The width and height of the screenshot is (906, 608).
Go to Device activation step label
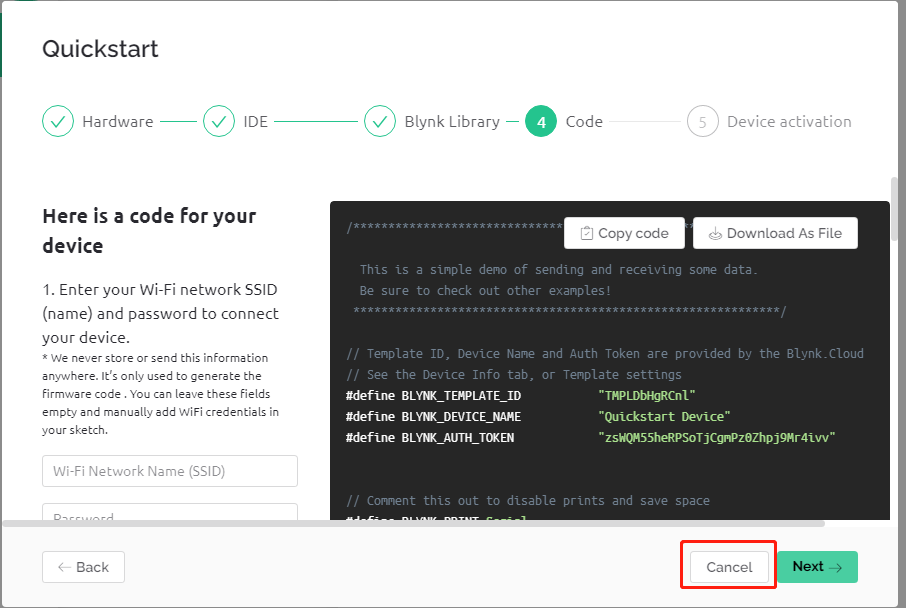(789, 121)
